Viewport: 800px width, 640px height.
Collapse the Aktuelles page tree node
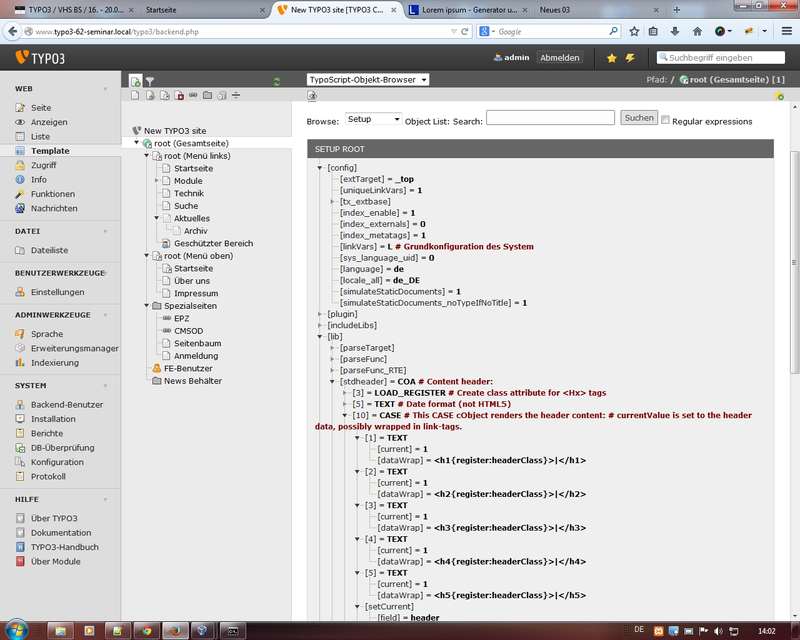[157, 218]
